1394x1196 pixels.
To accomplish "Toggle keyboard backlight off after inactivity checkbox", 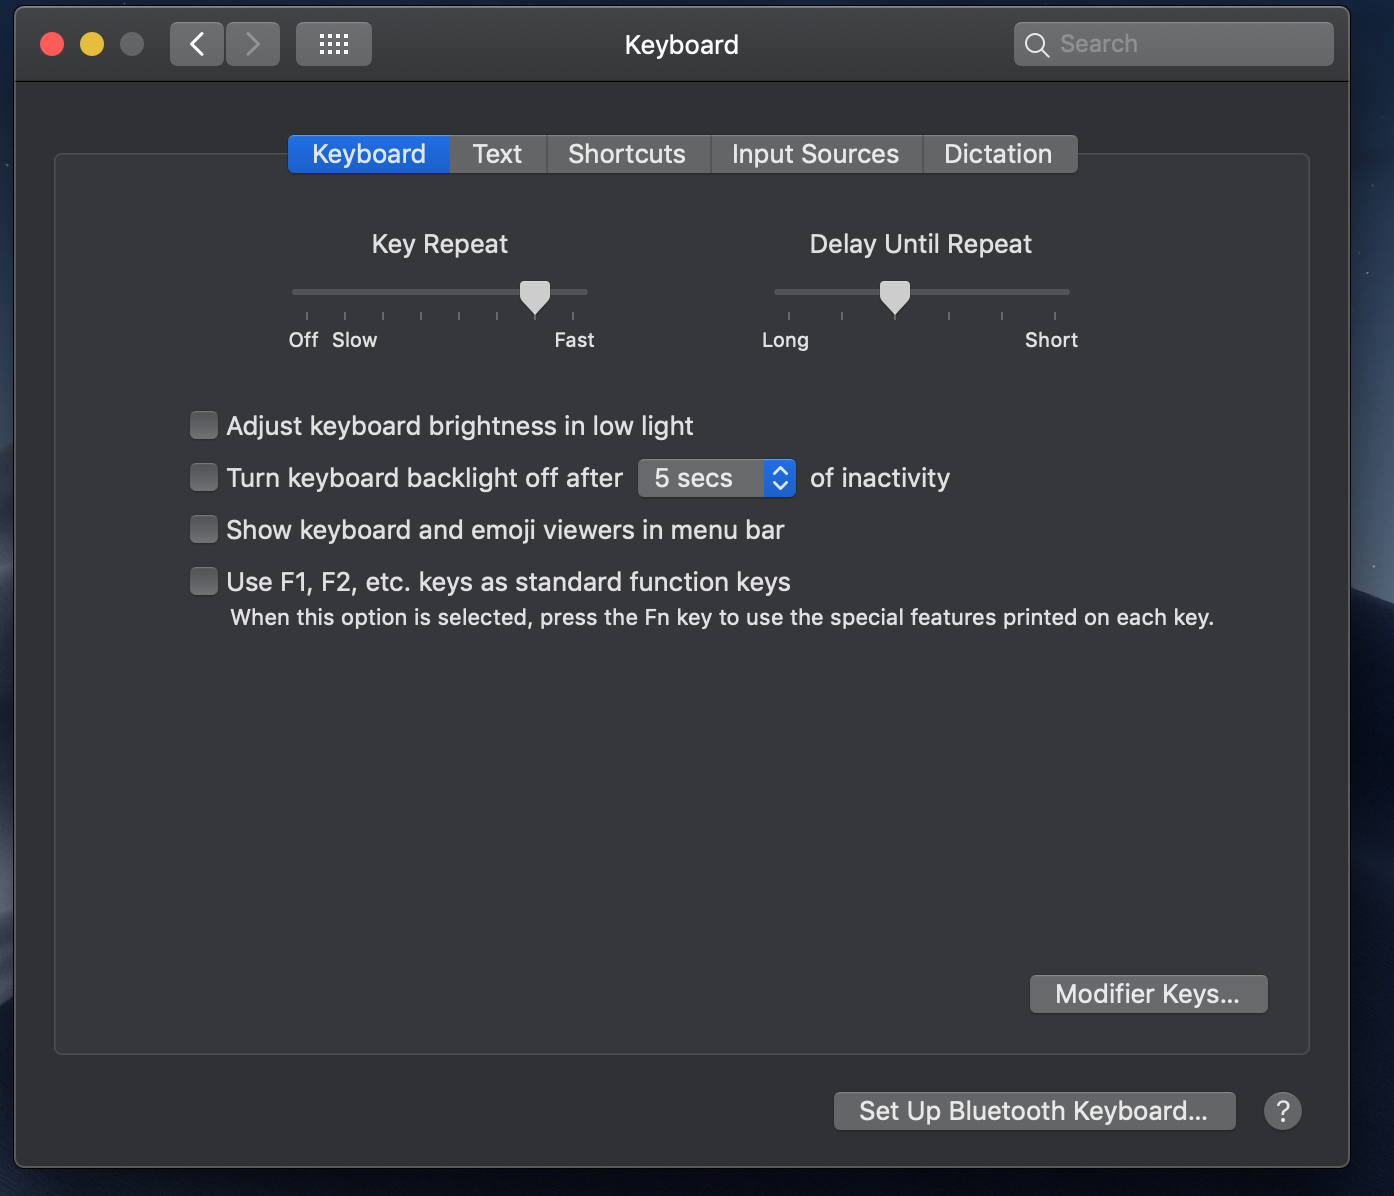I will coord(204,478).
